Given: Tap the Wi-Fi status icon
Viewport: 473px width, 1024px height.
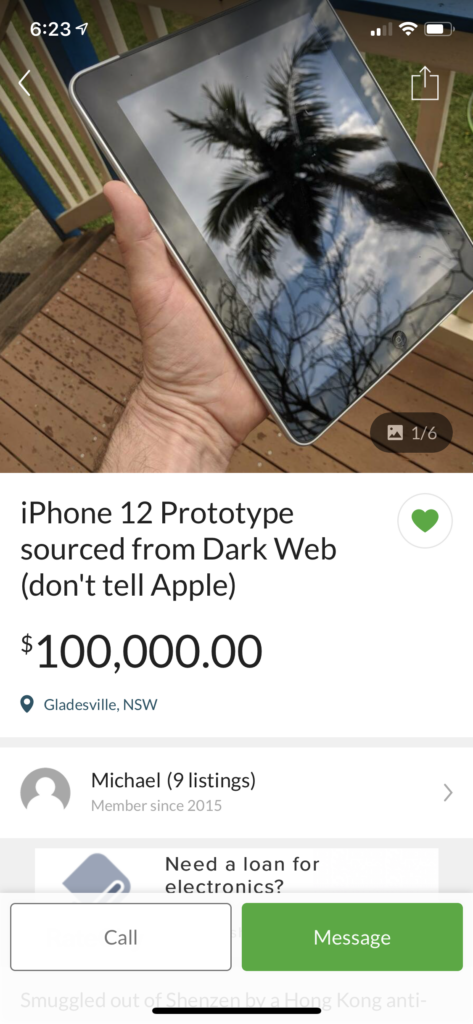Looking at the screenshot, I should pos(408,29).
